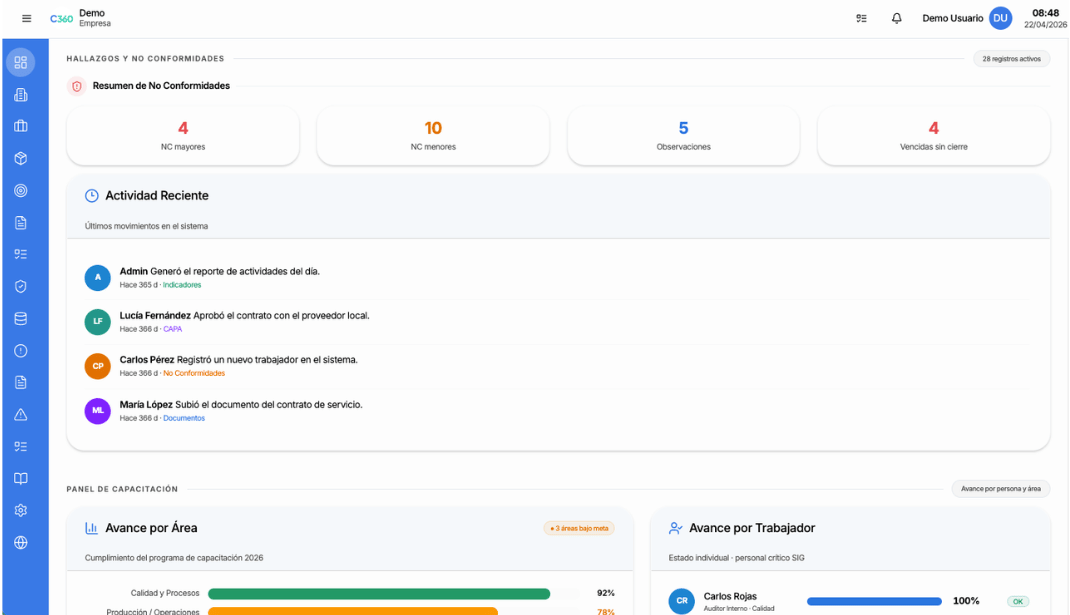Open the NC mayores summary card

tap(183, 136)
